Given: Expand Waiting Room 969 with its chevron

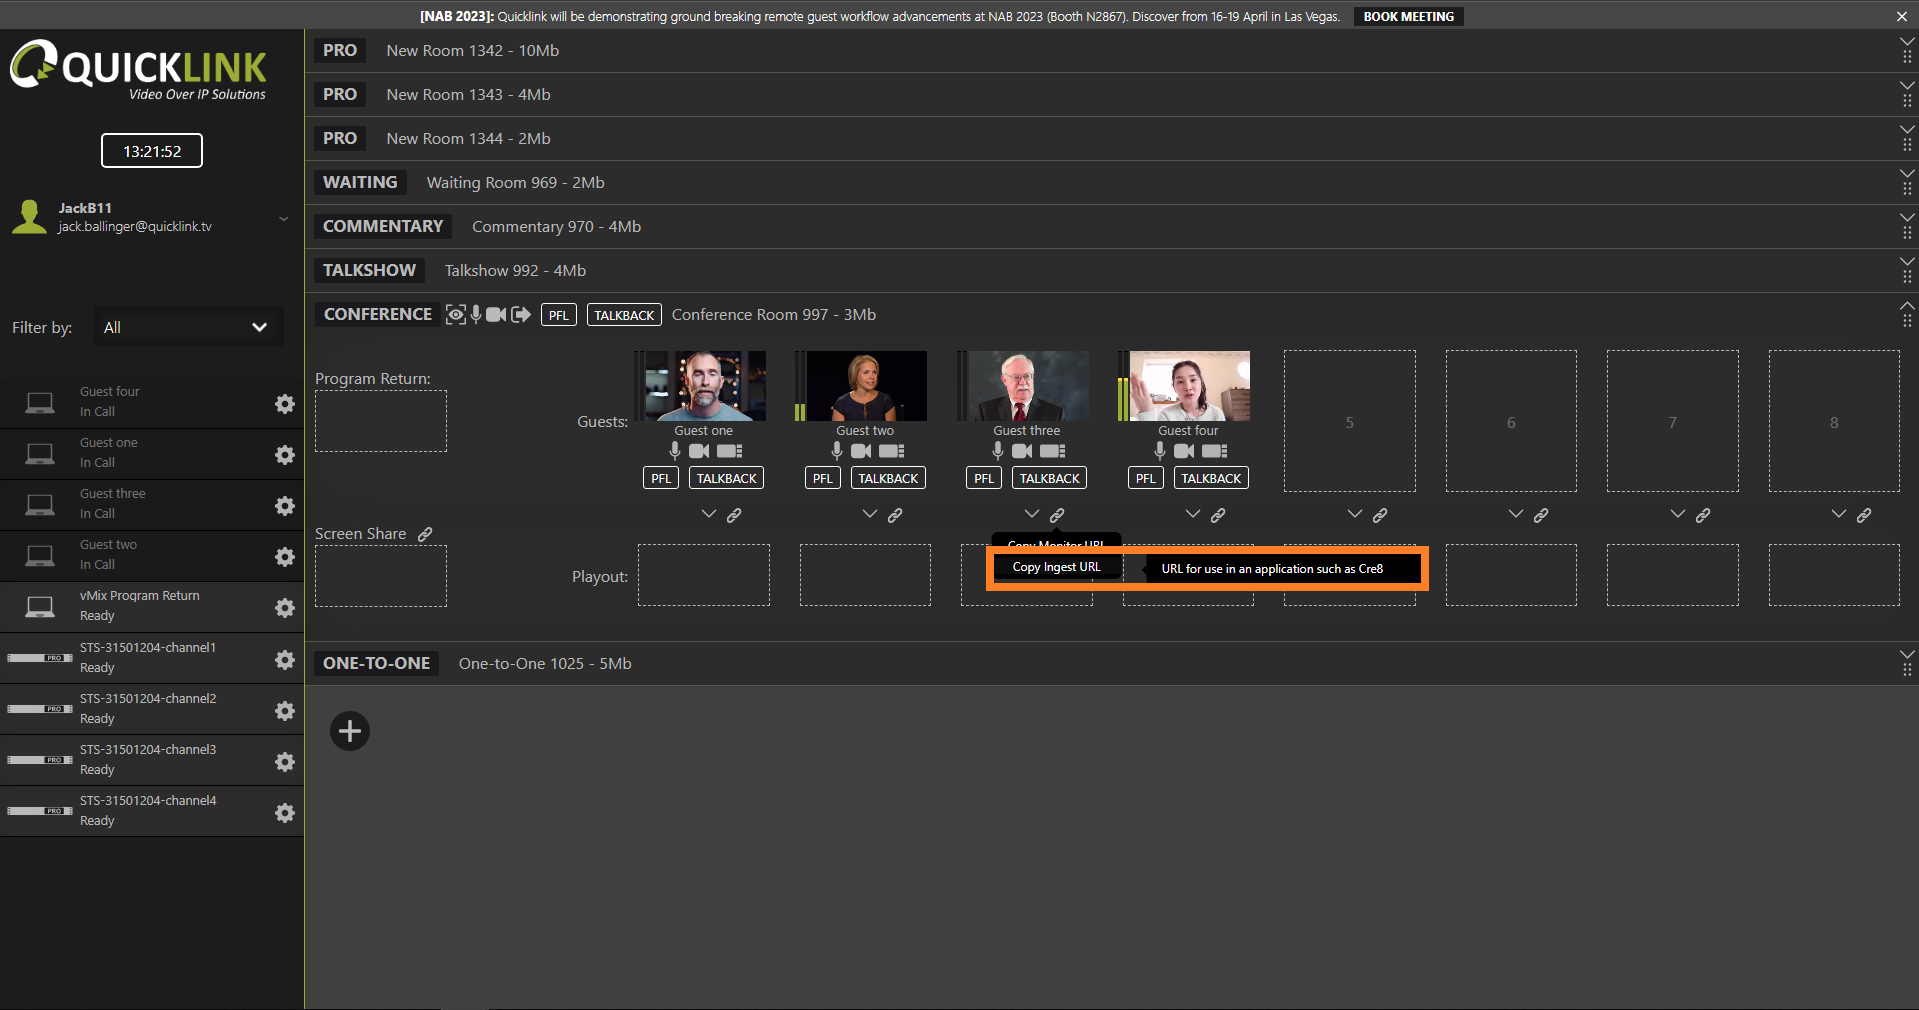Looking at the screenshot, I should [1907, 173].
